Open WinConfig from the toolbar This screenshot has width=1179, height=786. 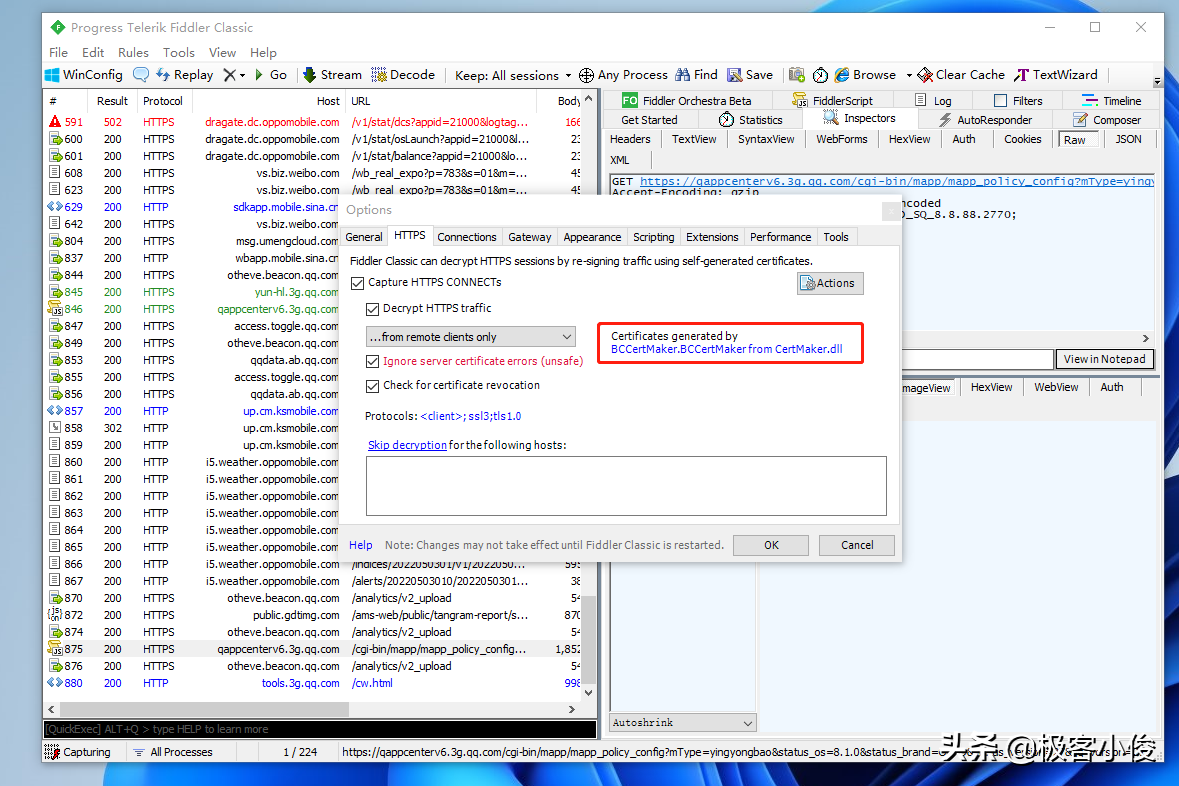[84, 75]
